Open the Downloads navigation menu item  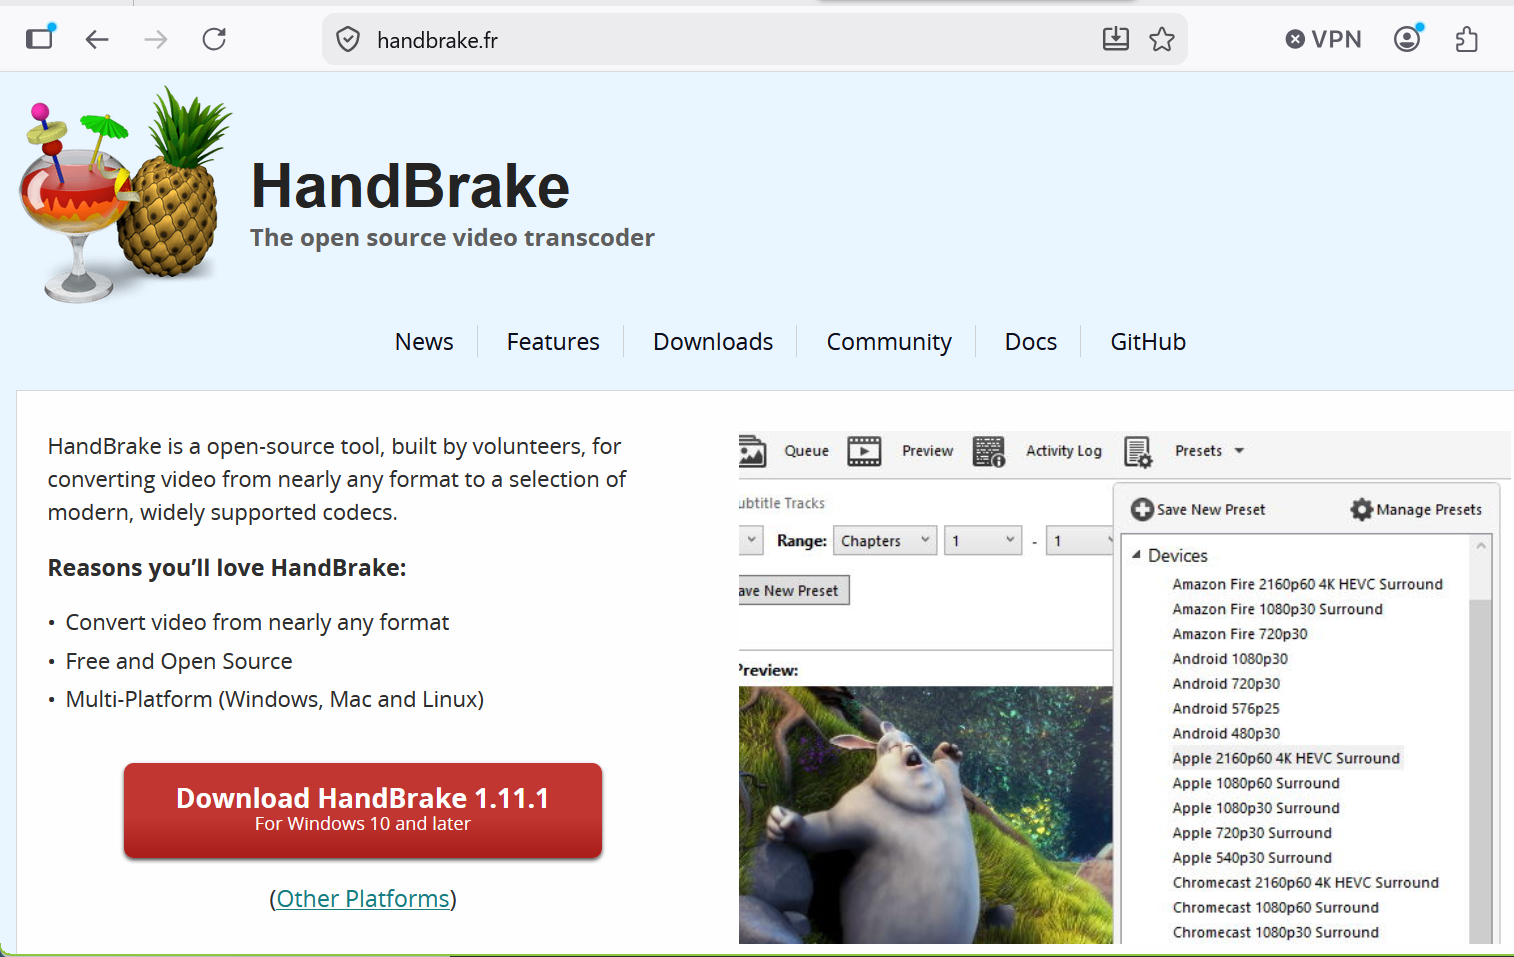point(712,342)
